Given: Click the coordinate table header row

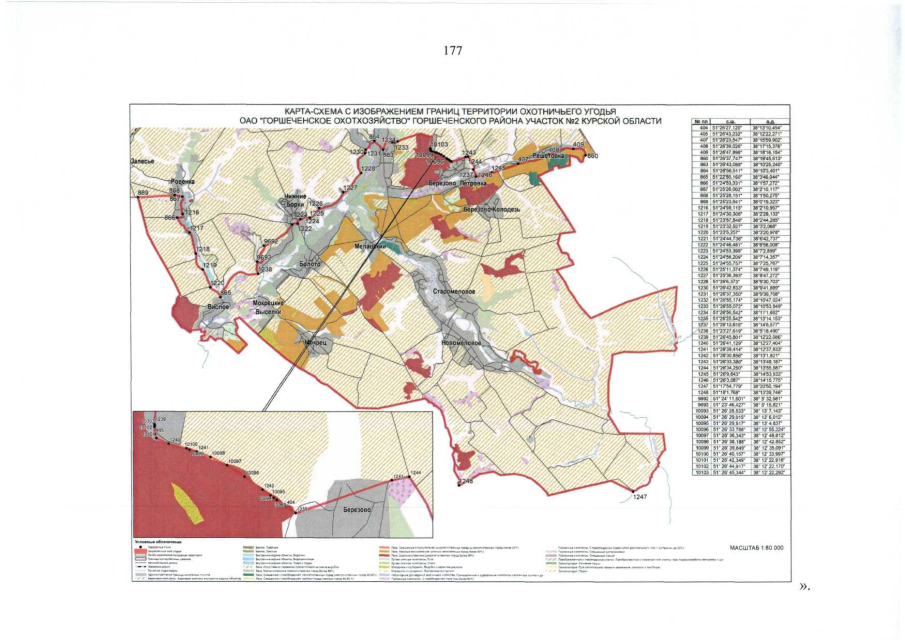Looking at the screenshot, I should coord(736,120).
